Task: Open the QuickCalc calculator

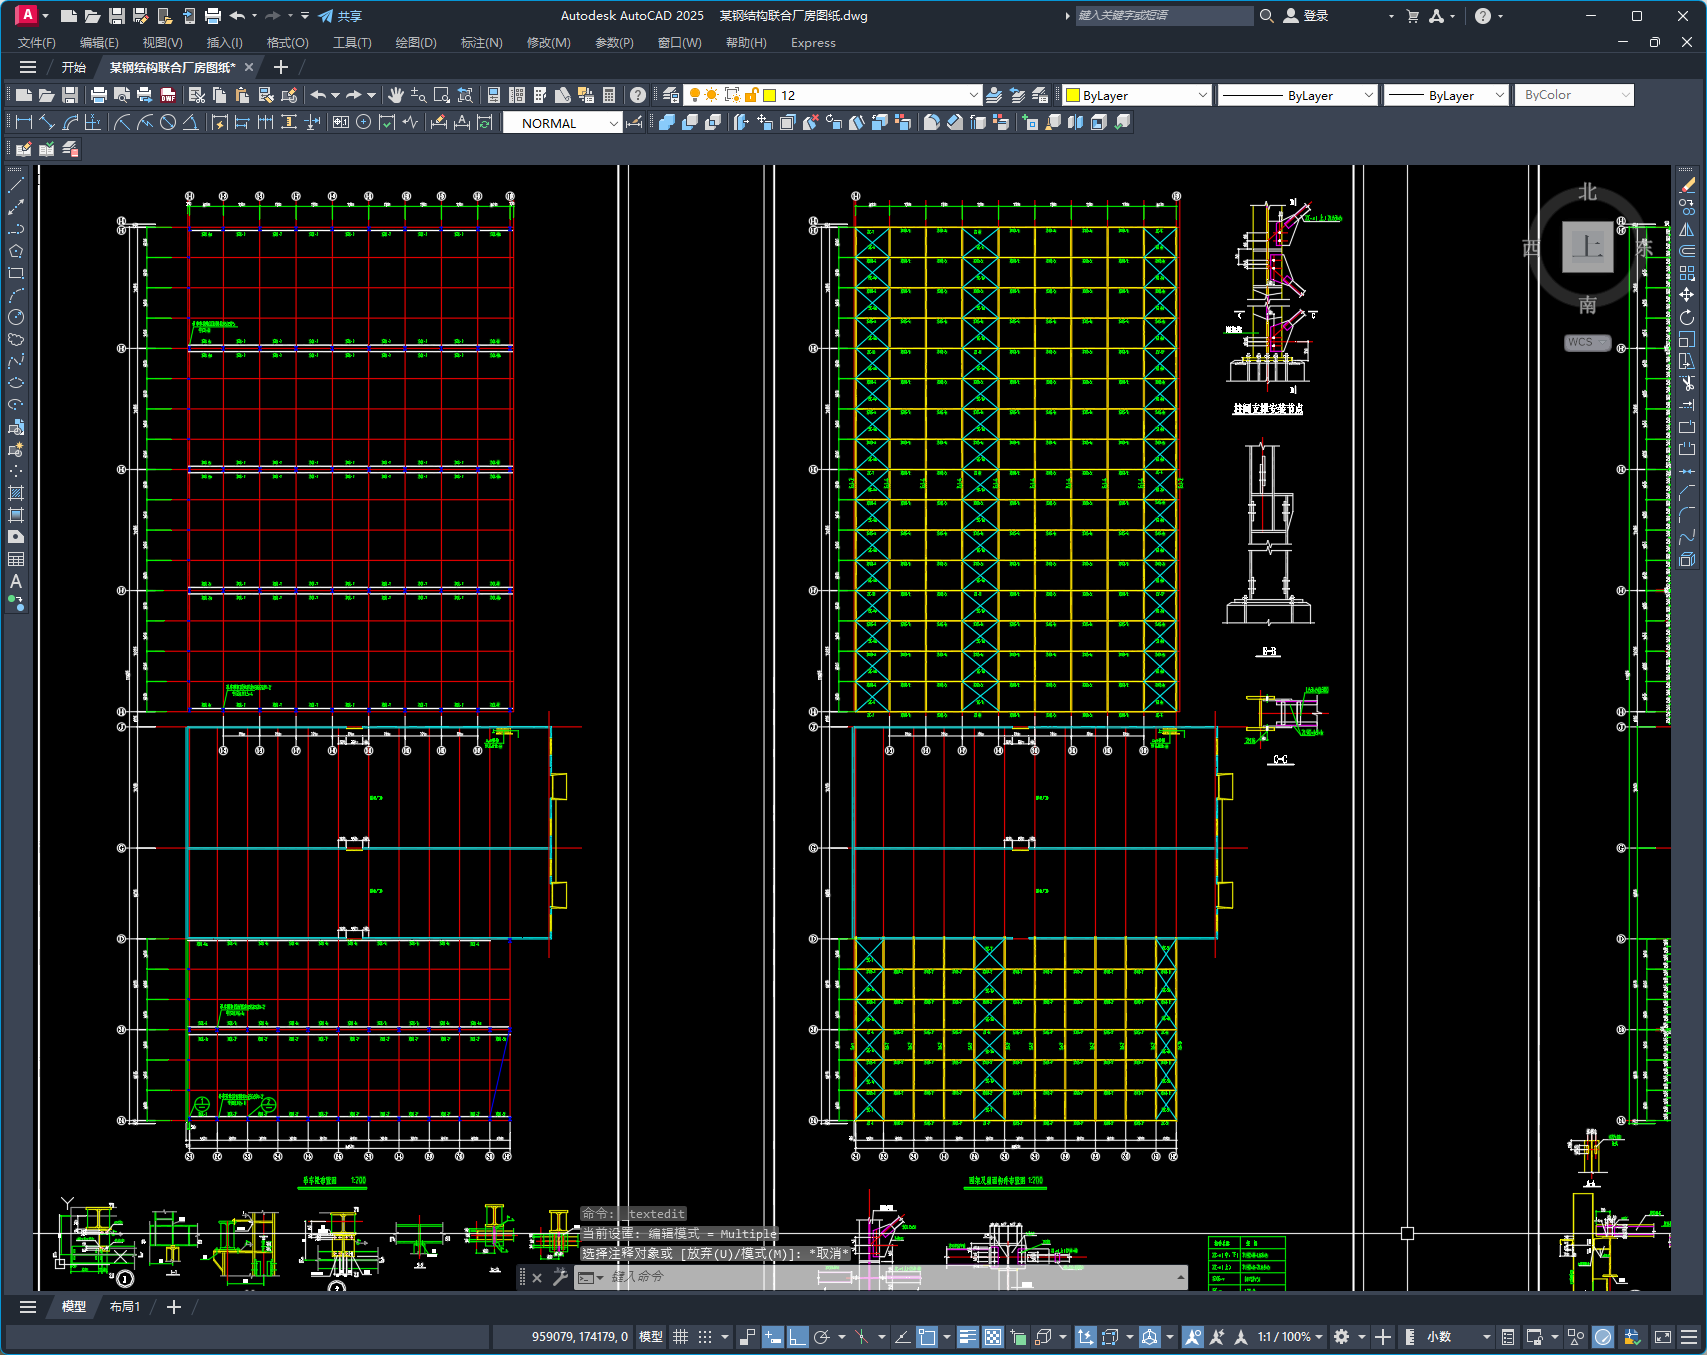Action: 609,95
